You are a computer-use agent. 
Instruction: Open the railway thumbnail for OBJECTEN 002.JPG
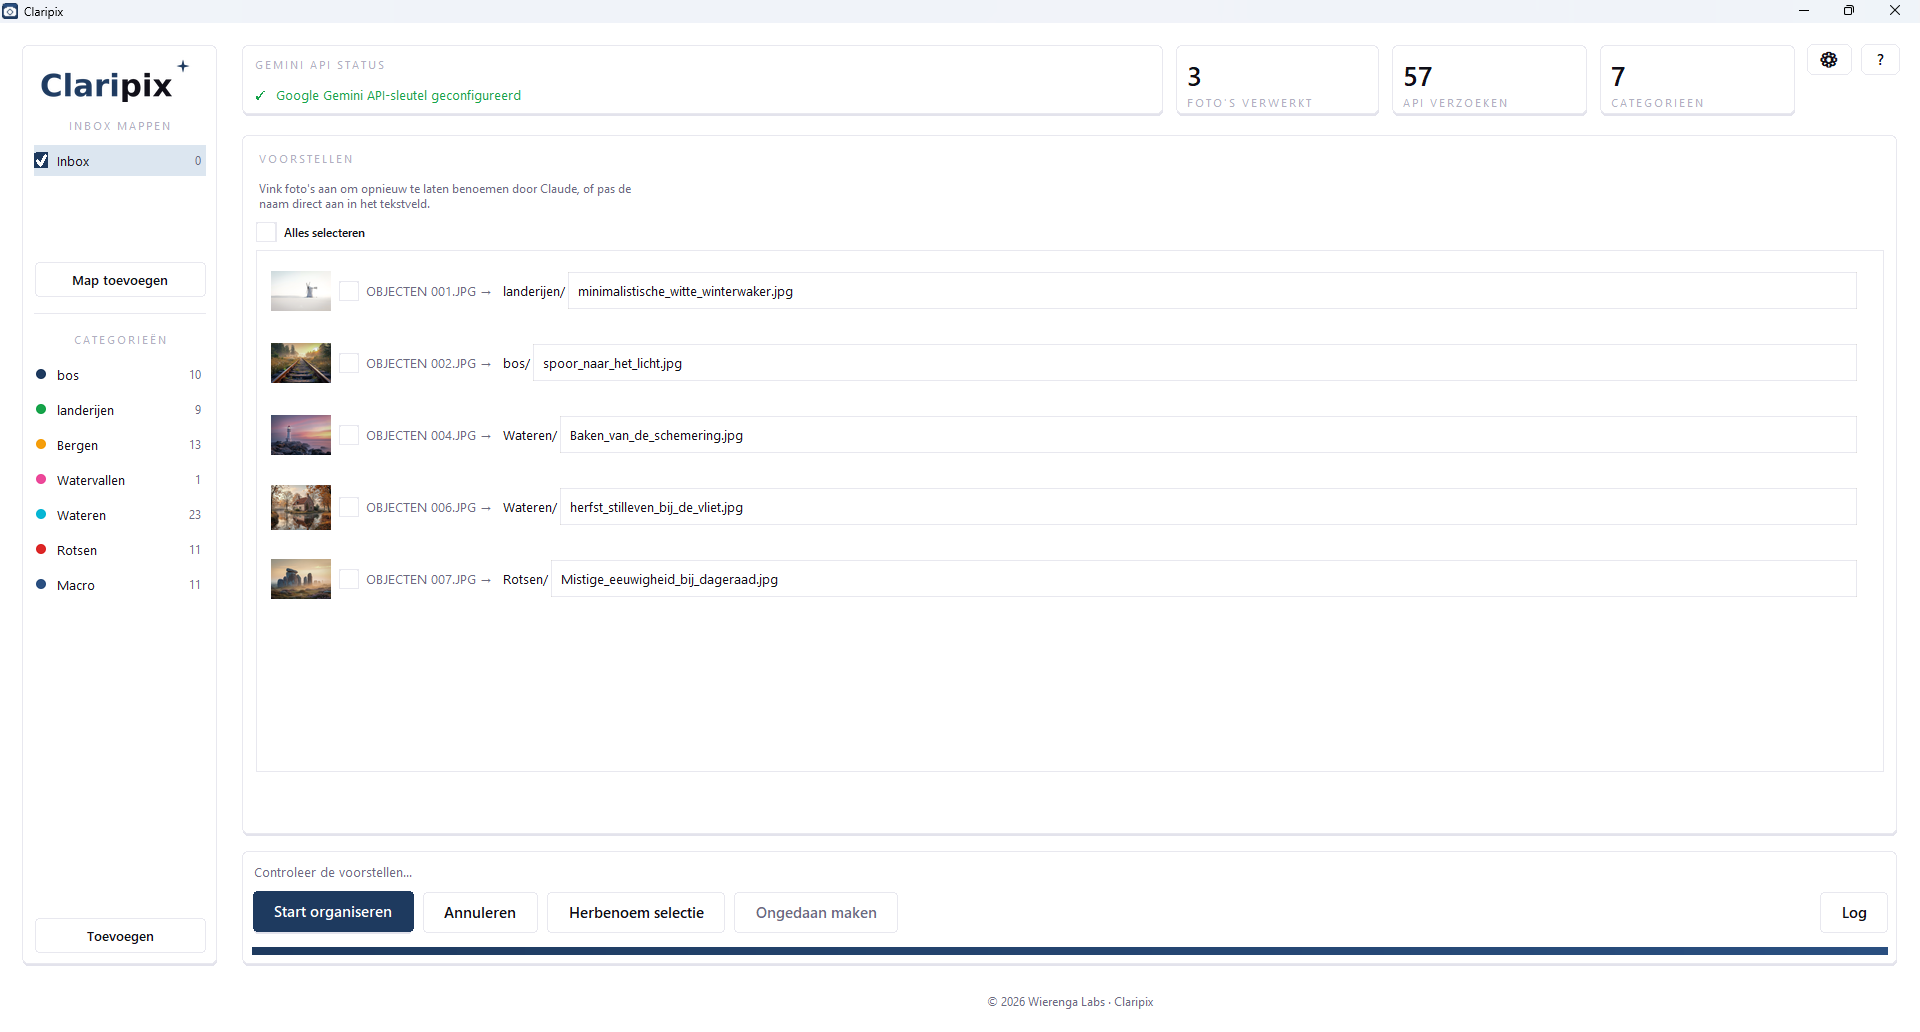[x=301, y=363]
